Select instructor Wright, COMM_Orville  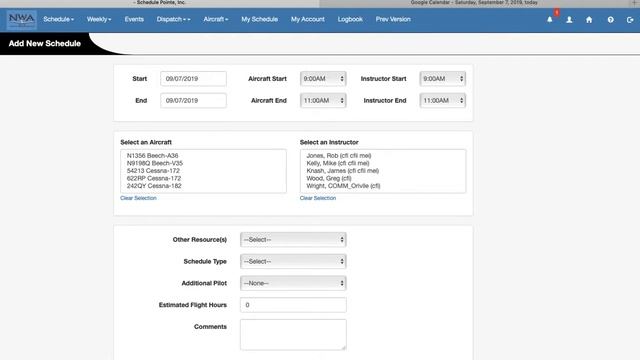[x=343, y=186]
